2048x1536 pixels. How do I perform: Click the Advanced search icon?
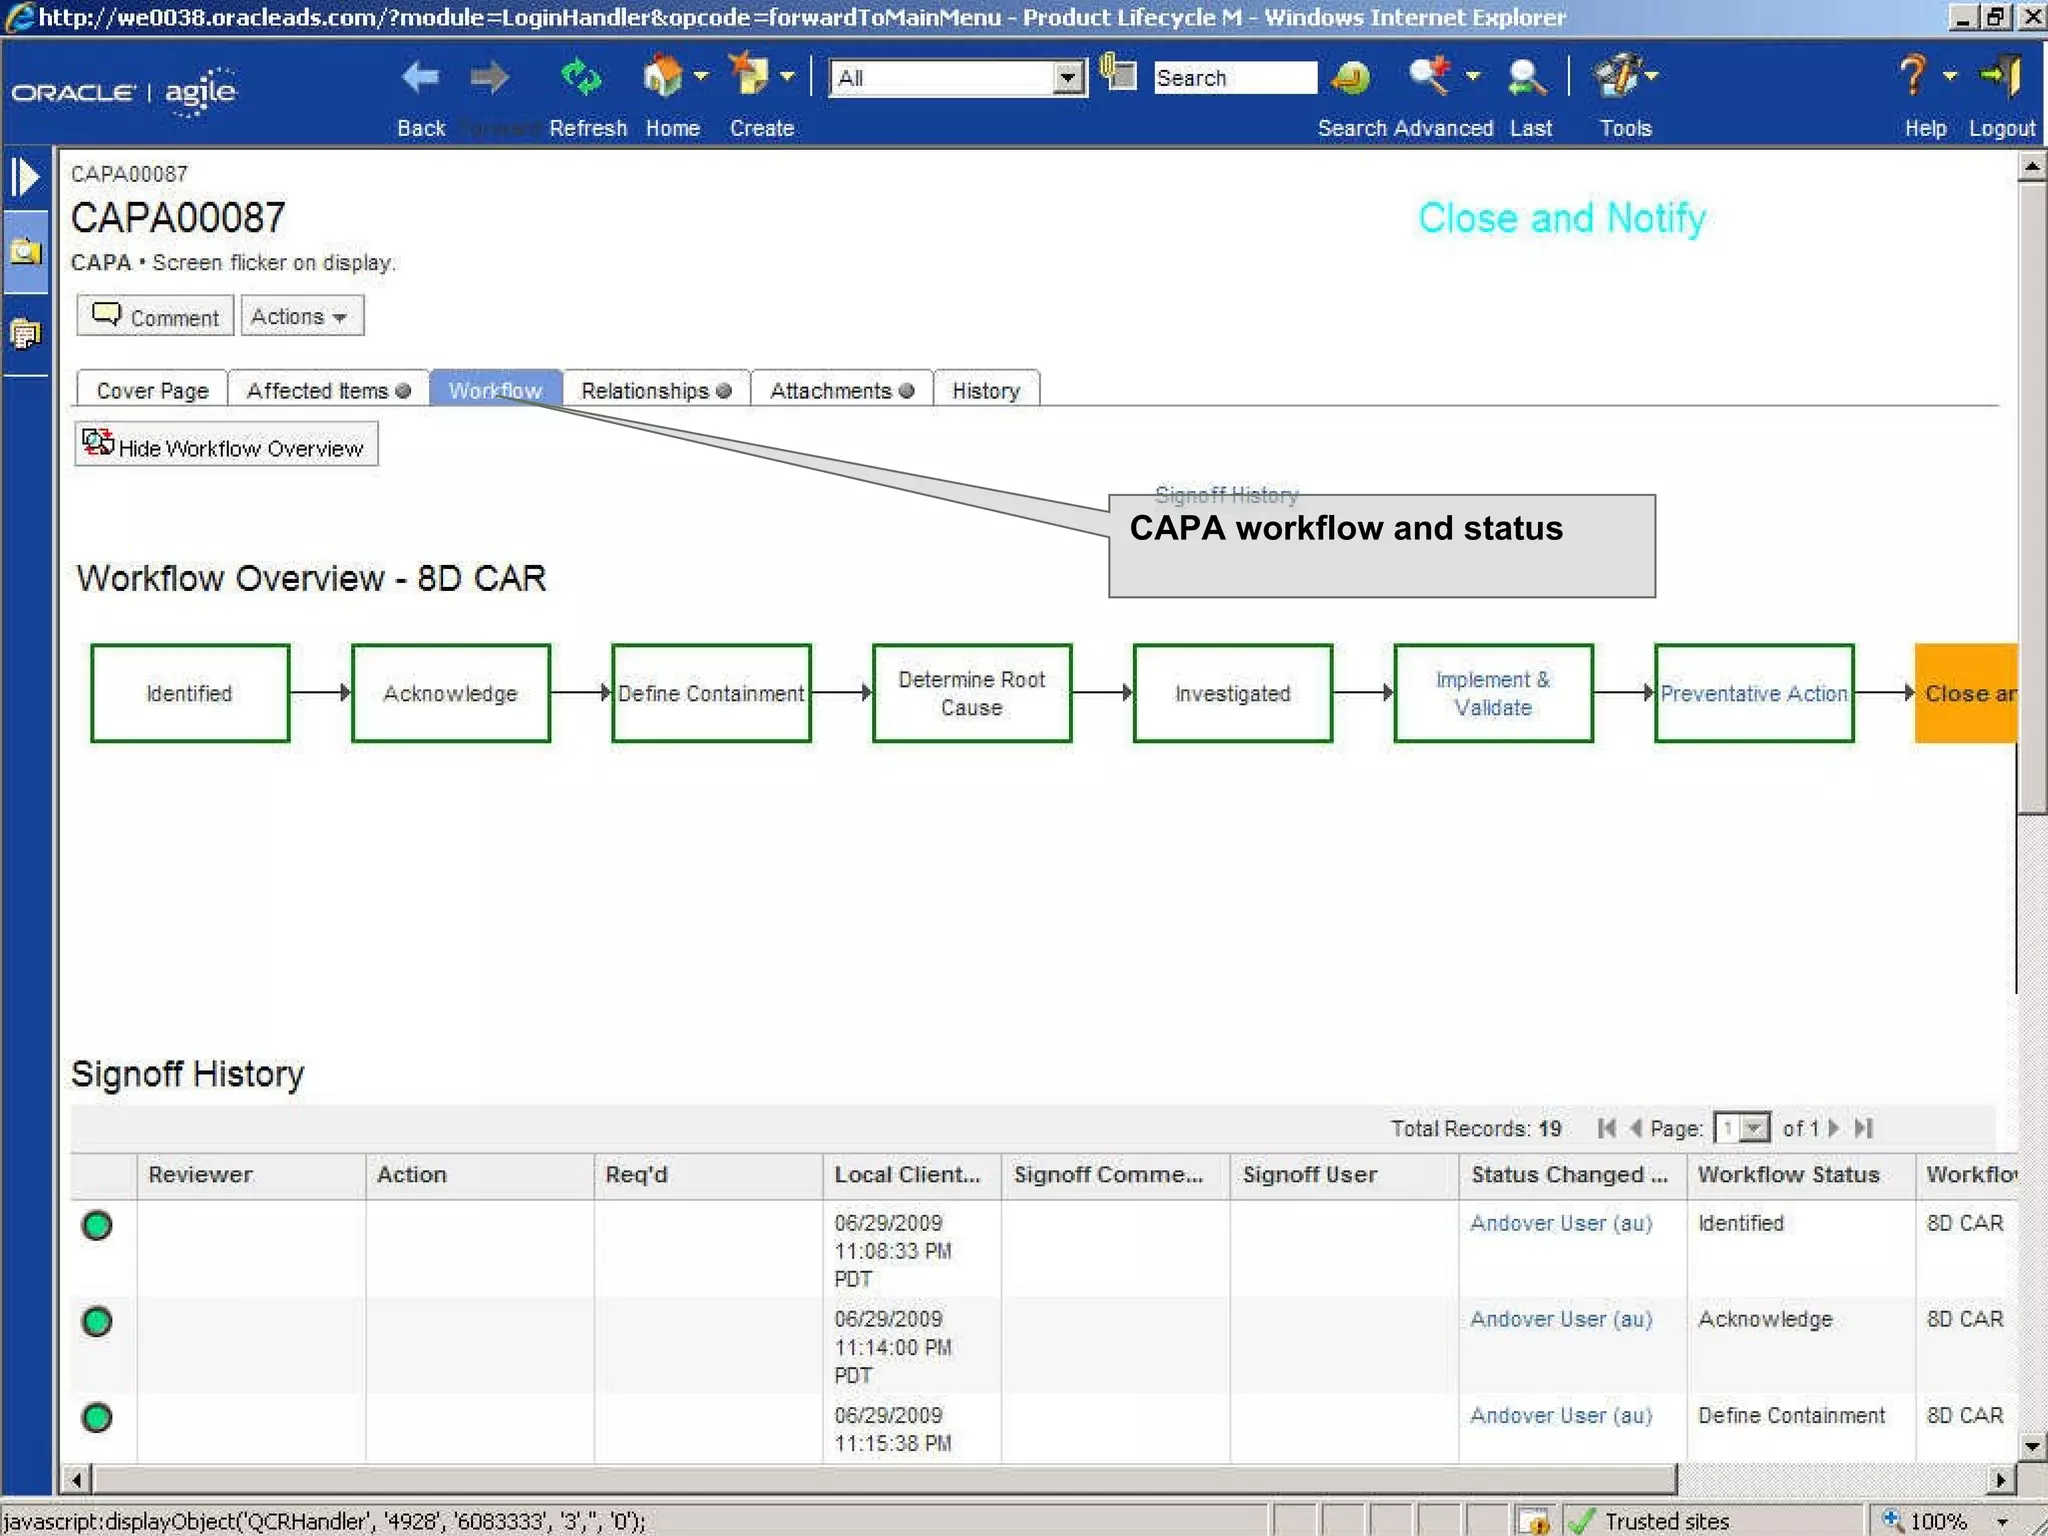[x=1430, y=76]
